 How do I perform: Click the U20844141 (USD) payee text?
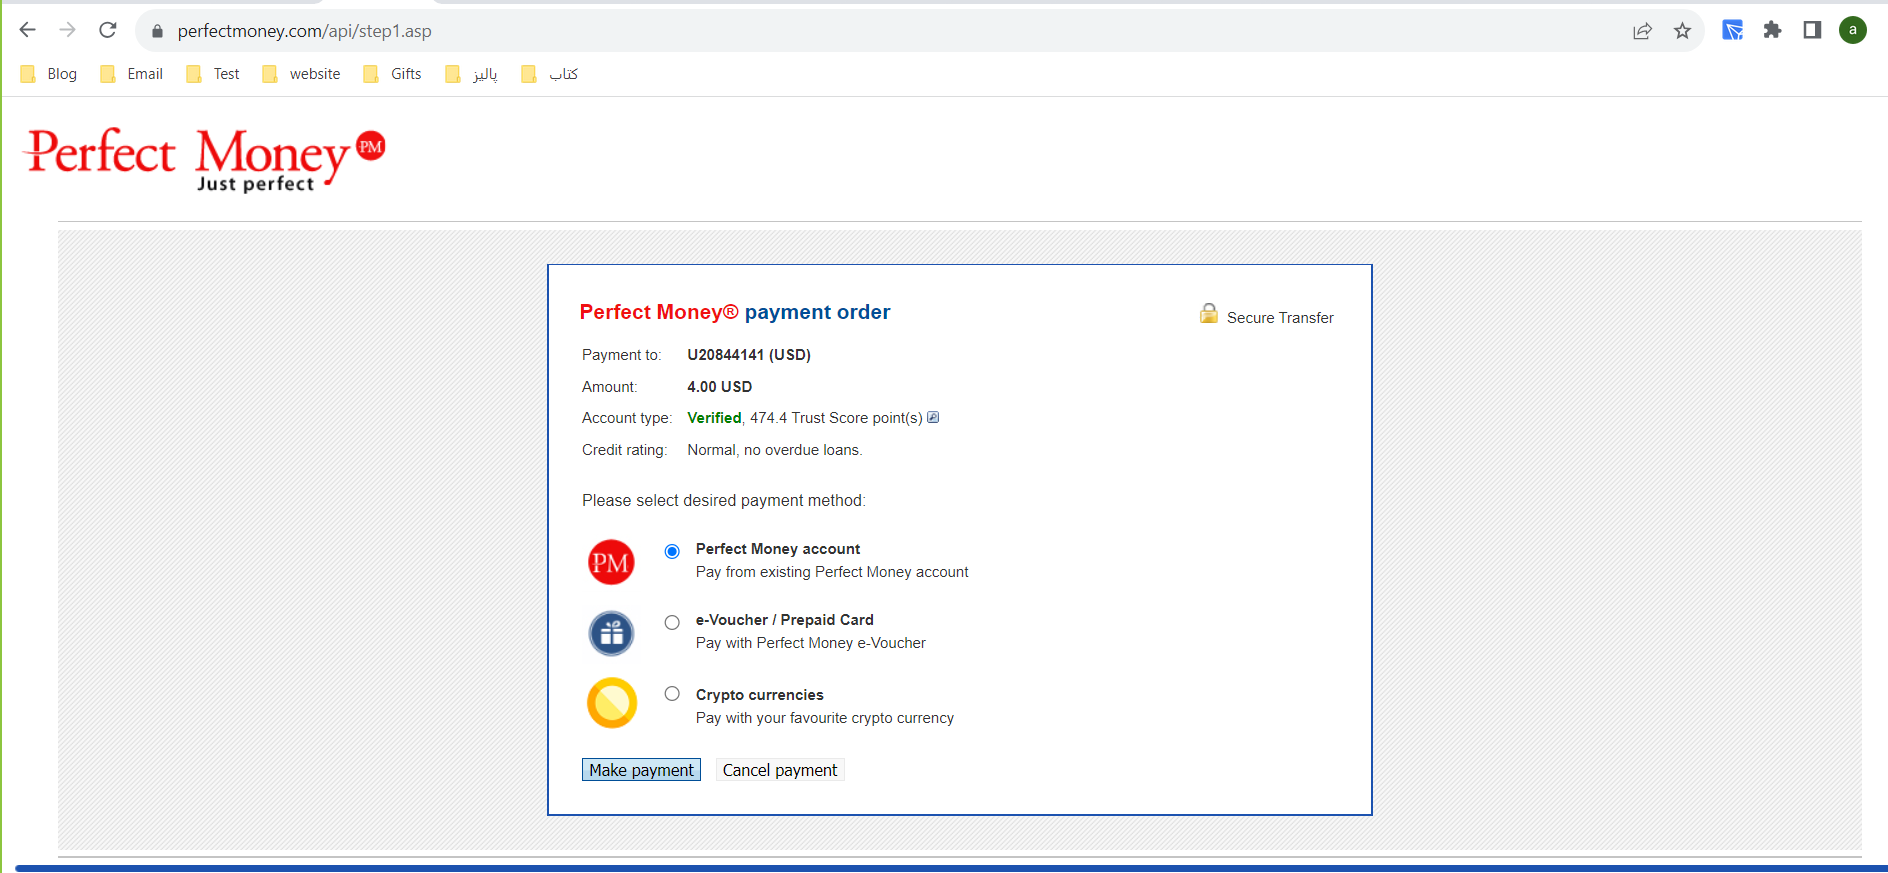pyautogui.click(x=749, y=355)
